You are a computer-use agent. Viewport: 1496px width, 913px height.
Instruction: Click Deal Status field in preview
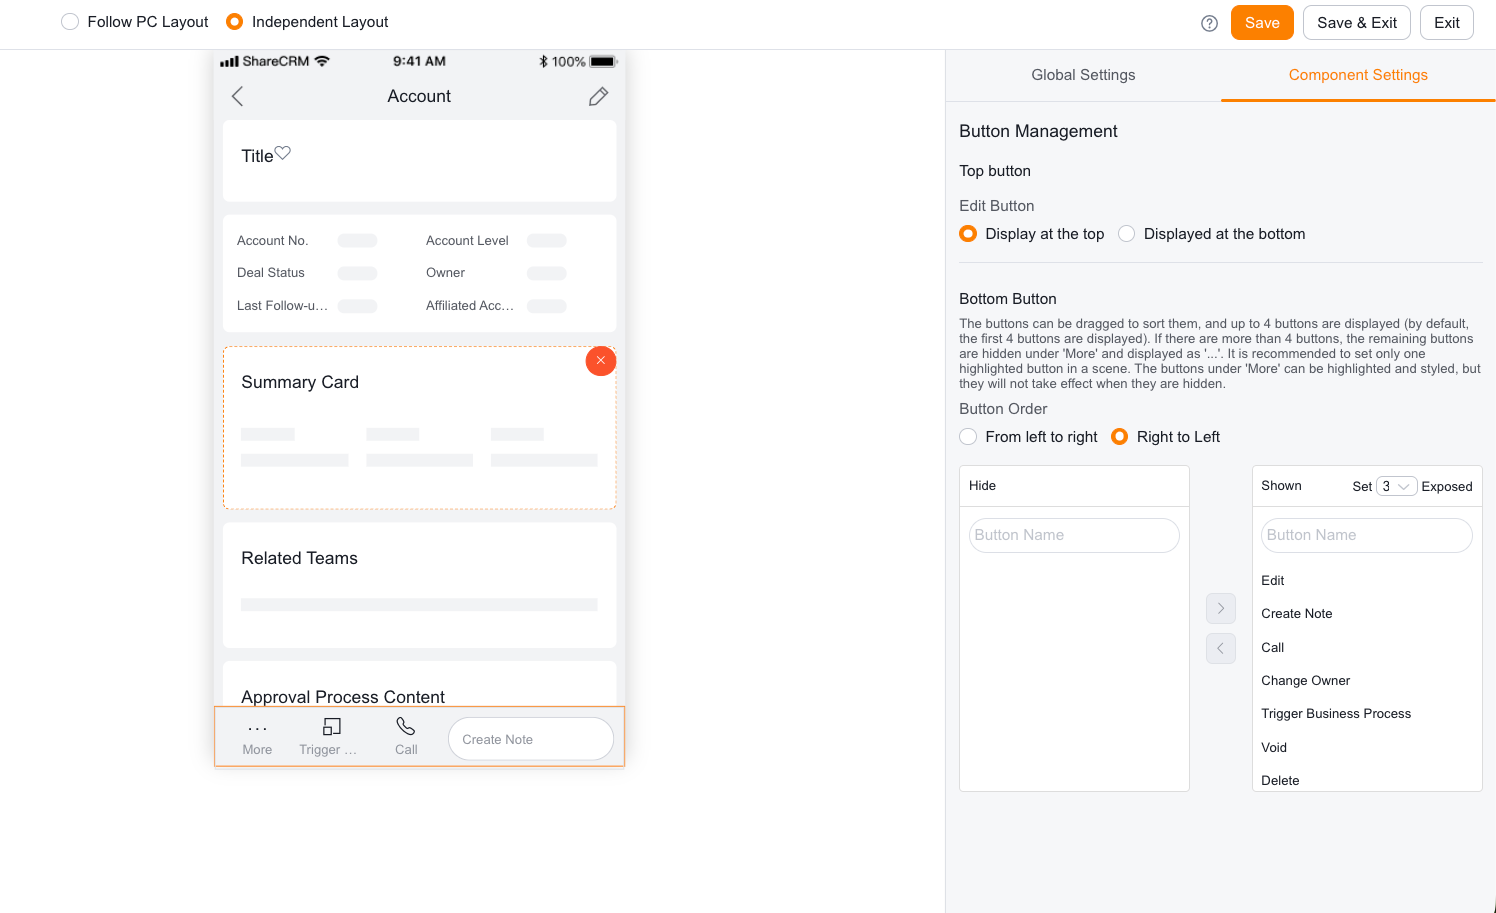[307, 273]
